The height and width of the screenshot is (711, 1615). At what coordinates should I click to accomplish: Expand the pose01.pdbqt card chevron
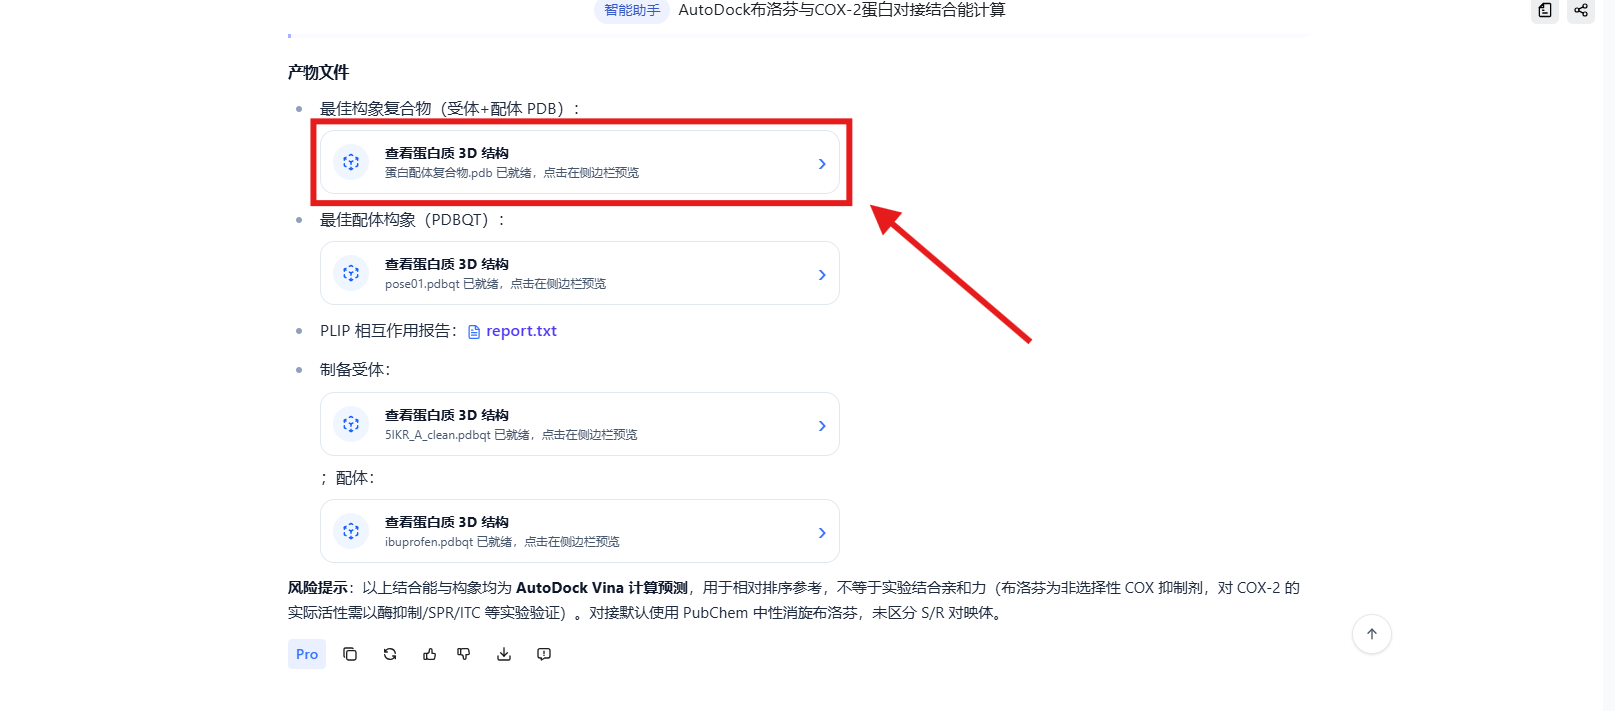pos(822,275)
